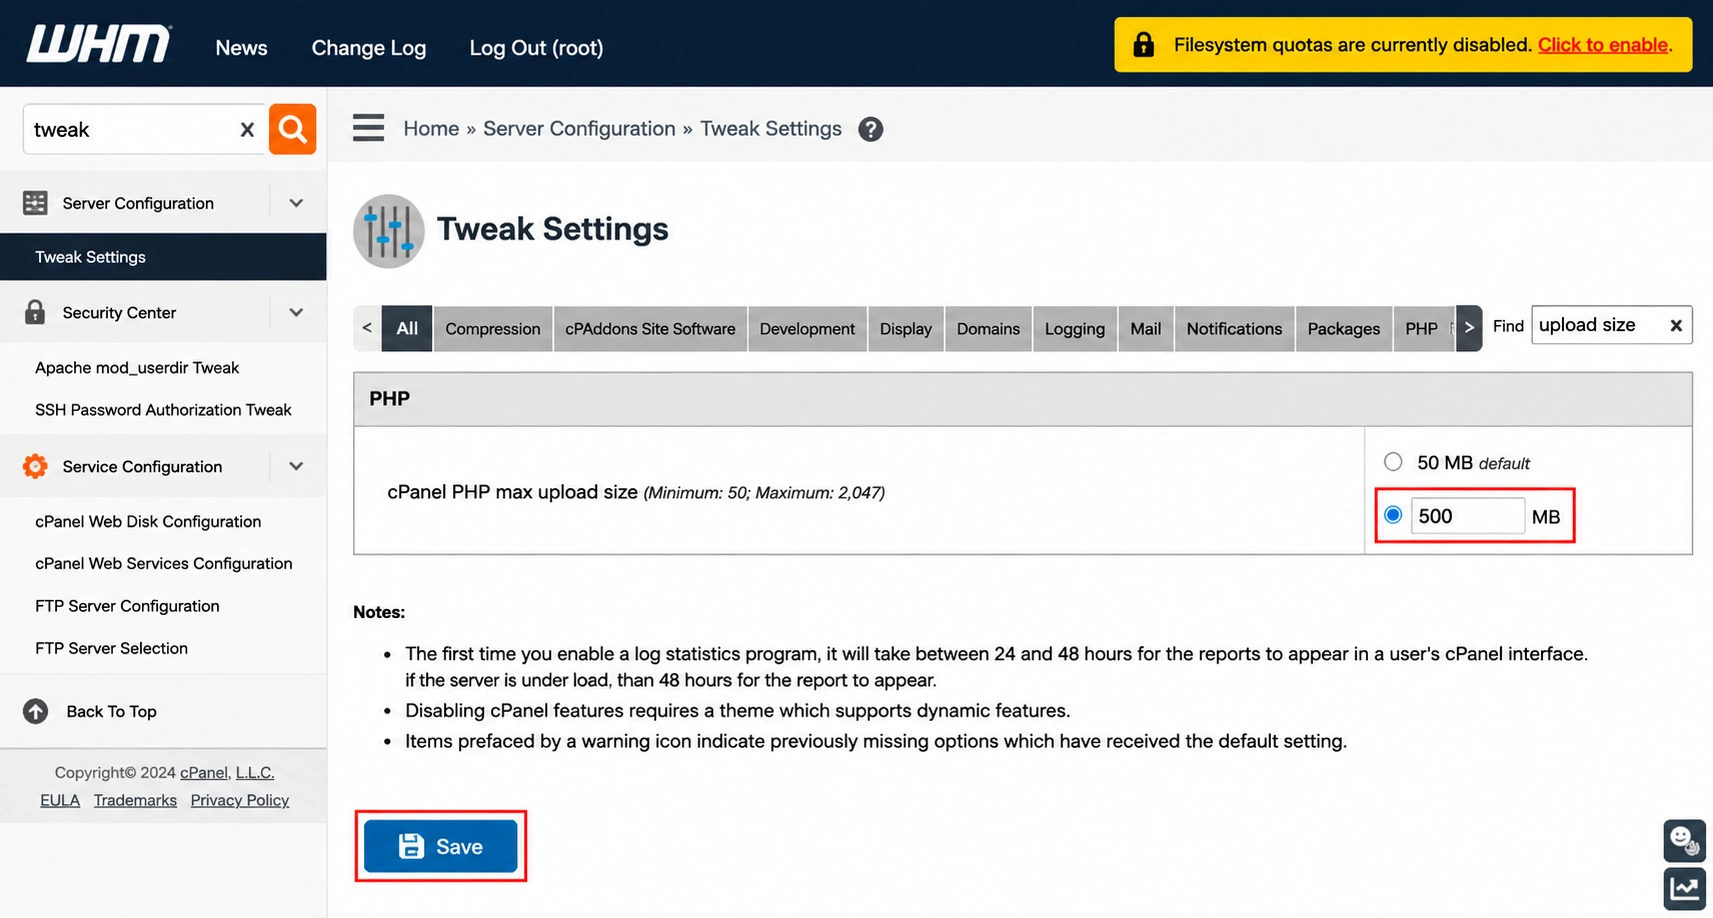Screen dimensions: 1713x918
Task: Switch to the Packages tab
Action: pos(1344,328)
